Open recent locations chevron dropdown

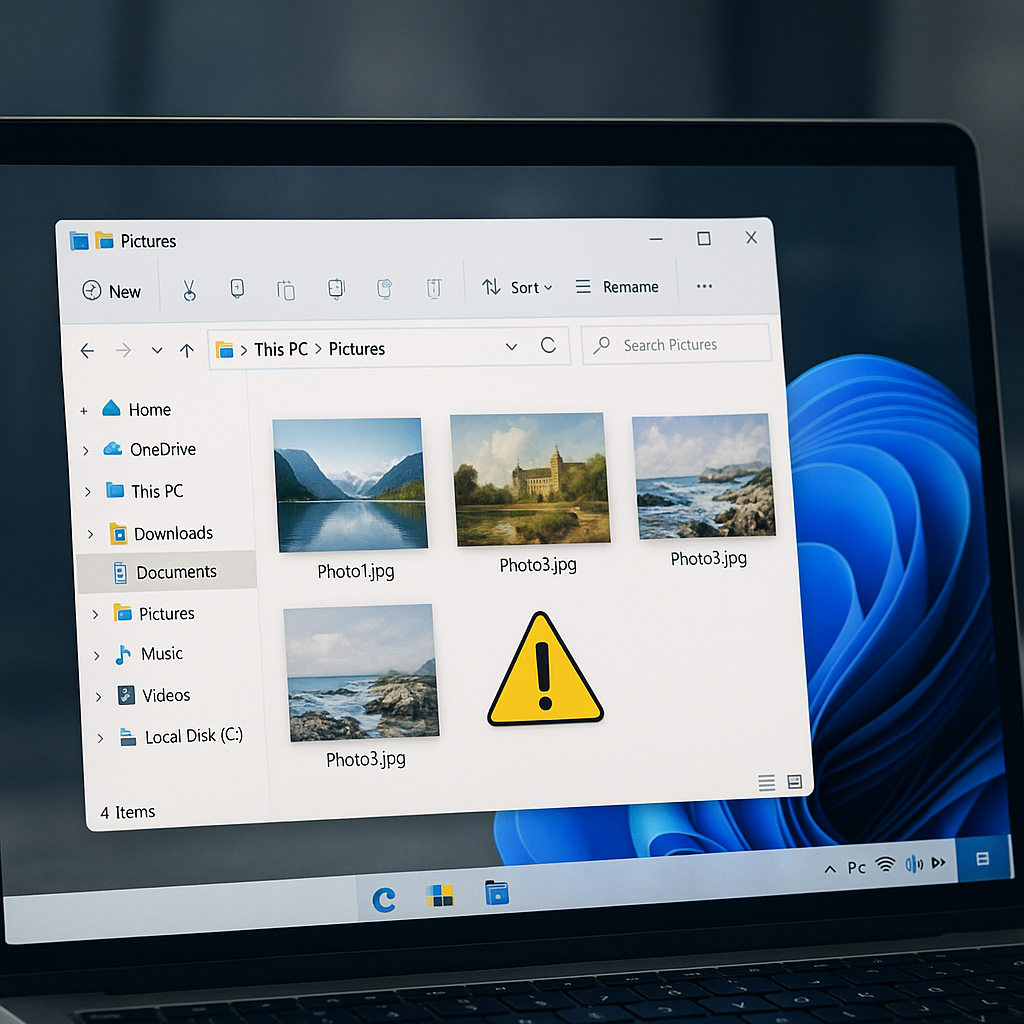coord(157,351)
